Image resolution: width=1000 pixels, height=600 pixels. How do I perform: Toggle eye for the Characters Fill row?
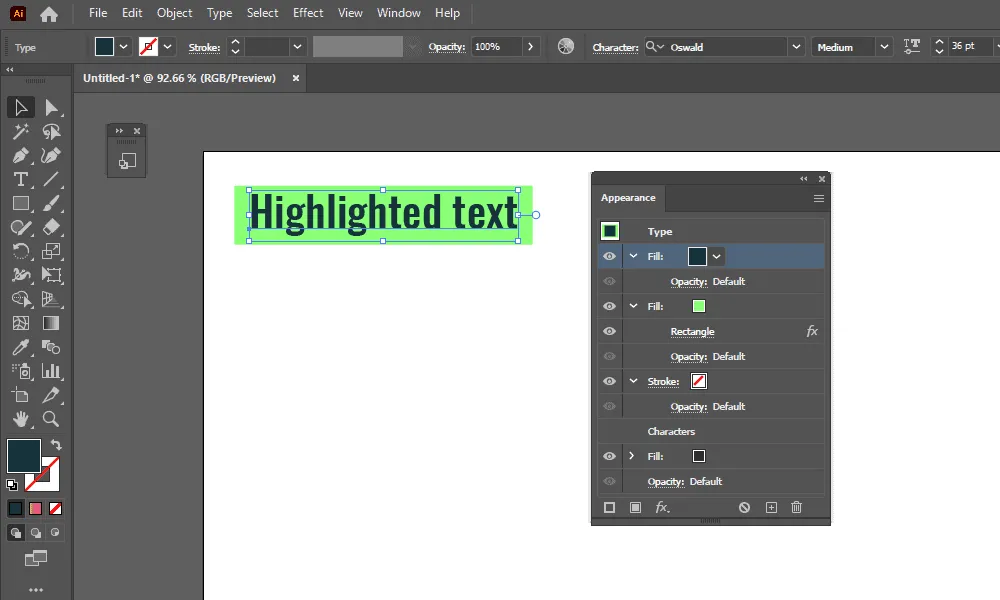point(610,457)
